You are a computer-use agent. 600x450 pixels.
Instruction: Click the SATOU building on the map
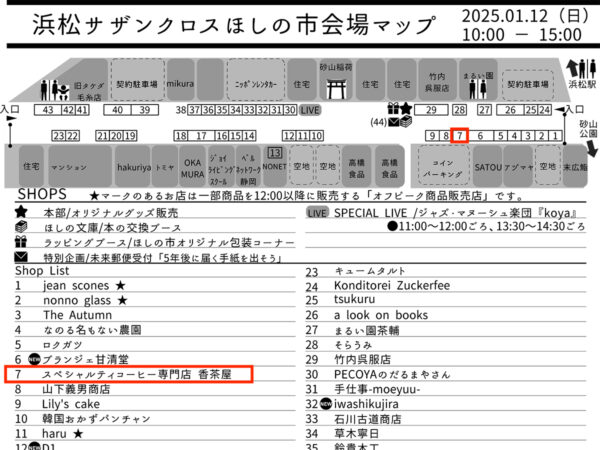click(x=488, y=167)
